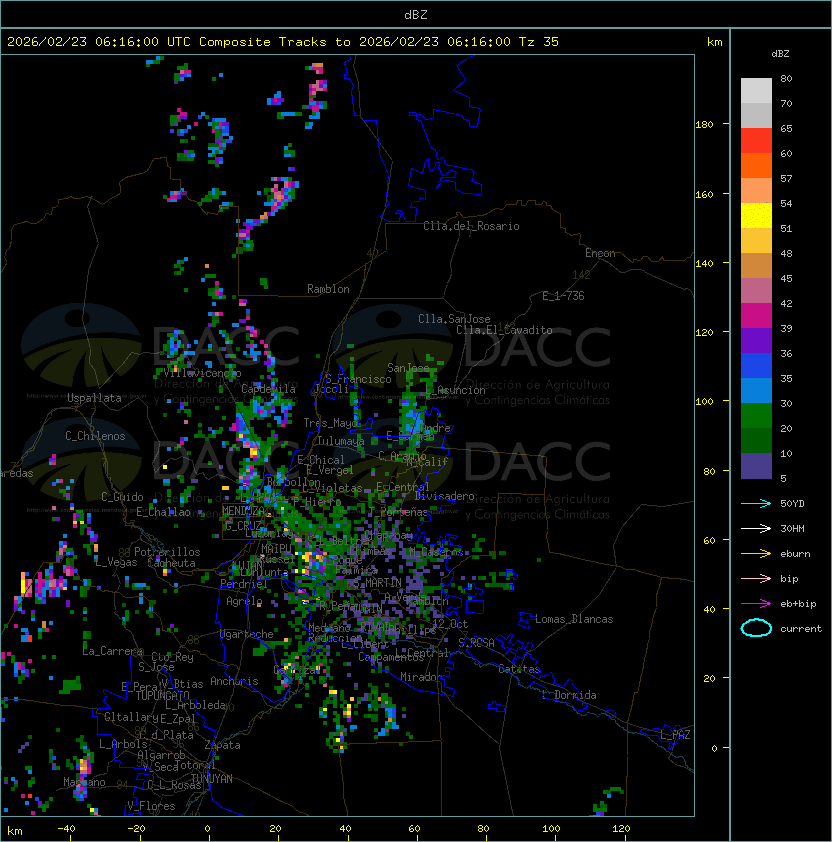Select the red 60-65 dBZ legend swatch
Viewport: 832px width, 842px height.
[756, 141]
